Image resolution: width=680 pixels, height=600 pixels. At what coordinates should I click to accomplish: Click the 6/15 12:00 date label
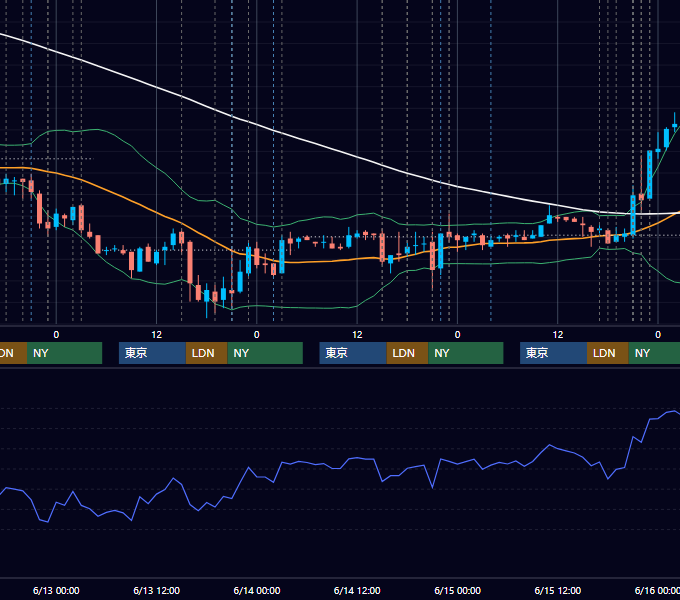point(558,590)
